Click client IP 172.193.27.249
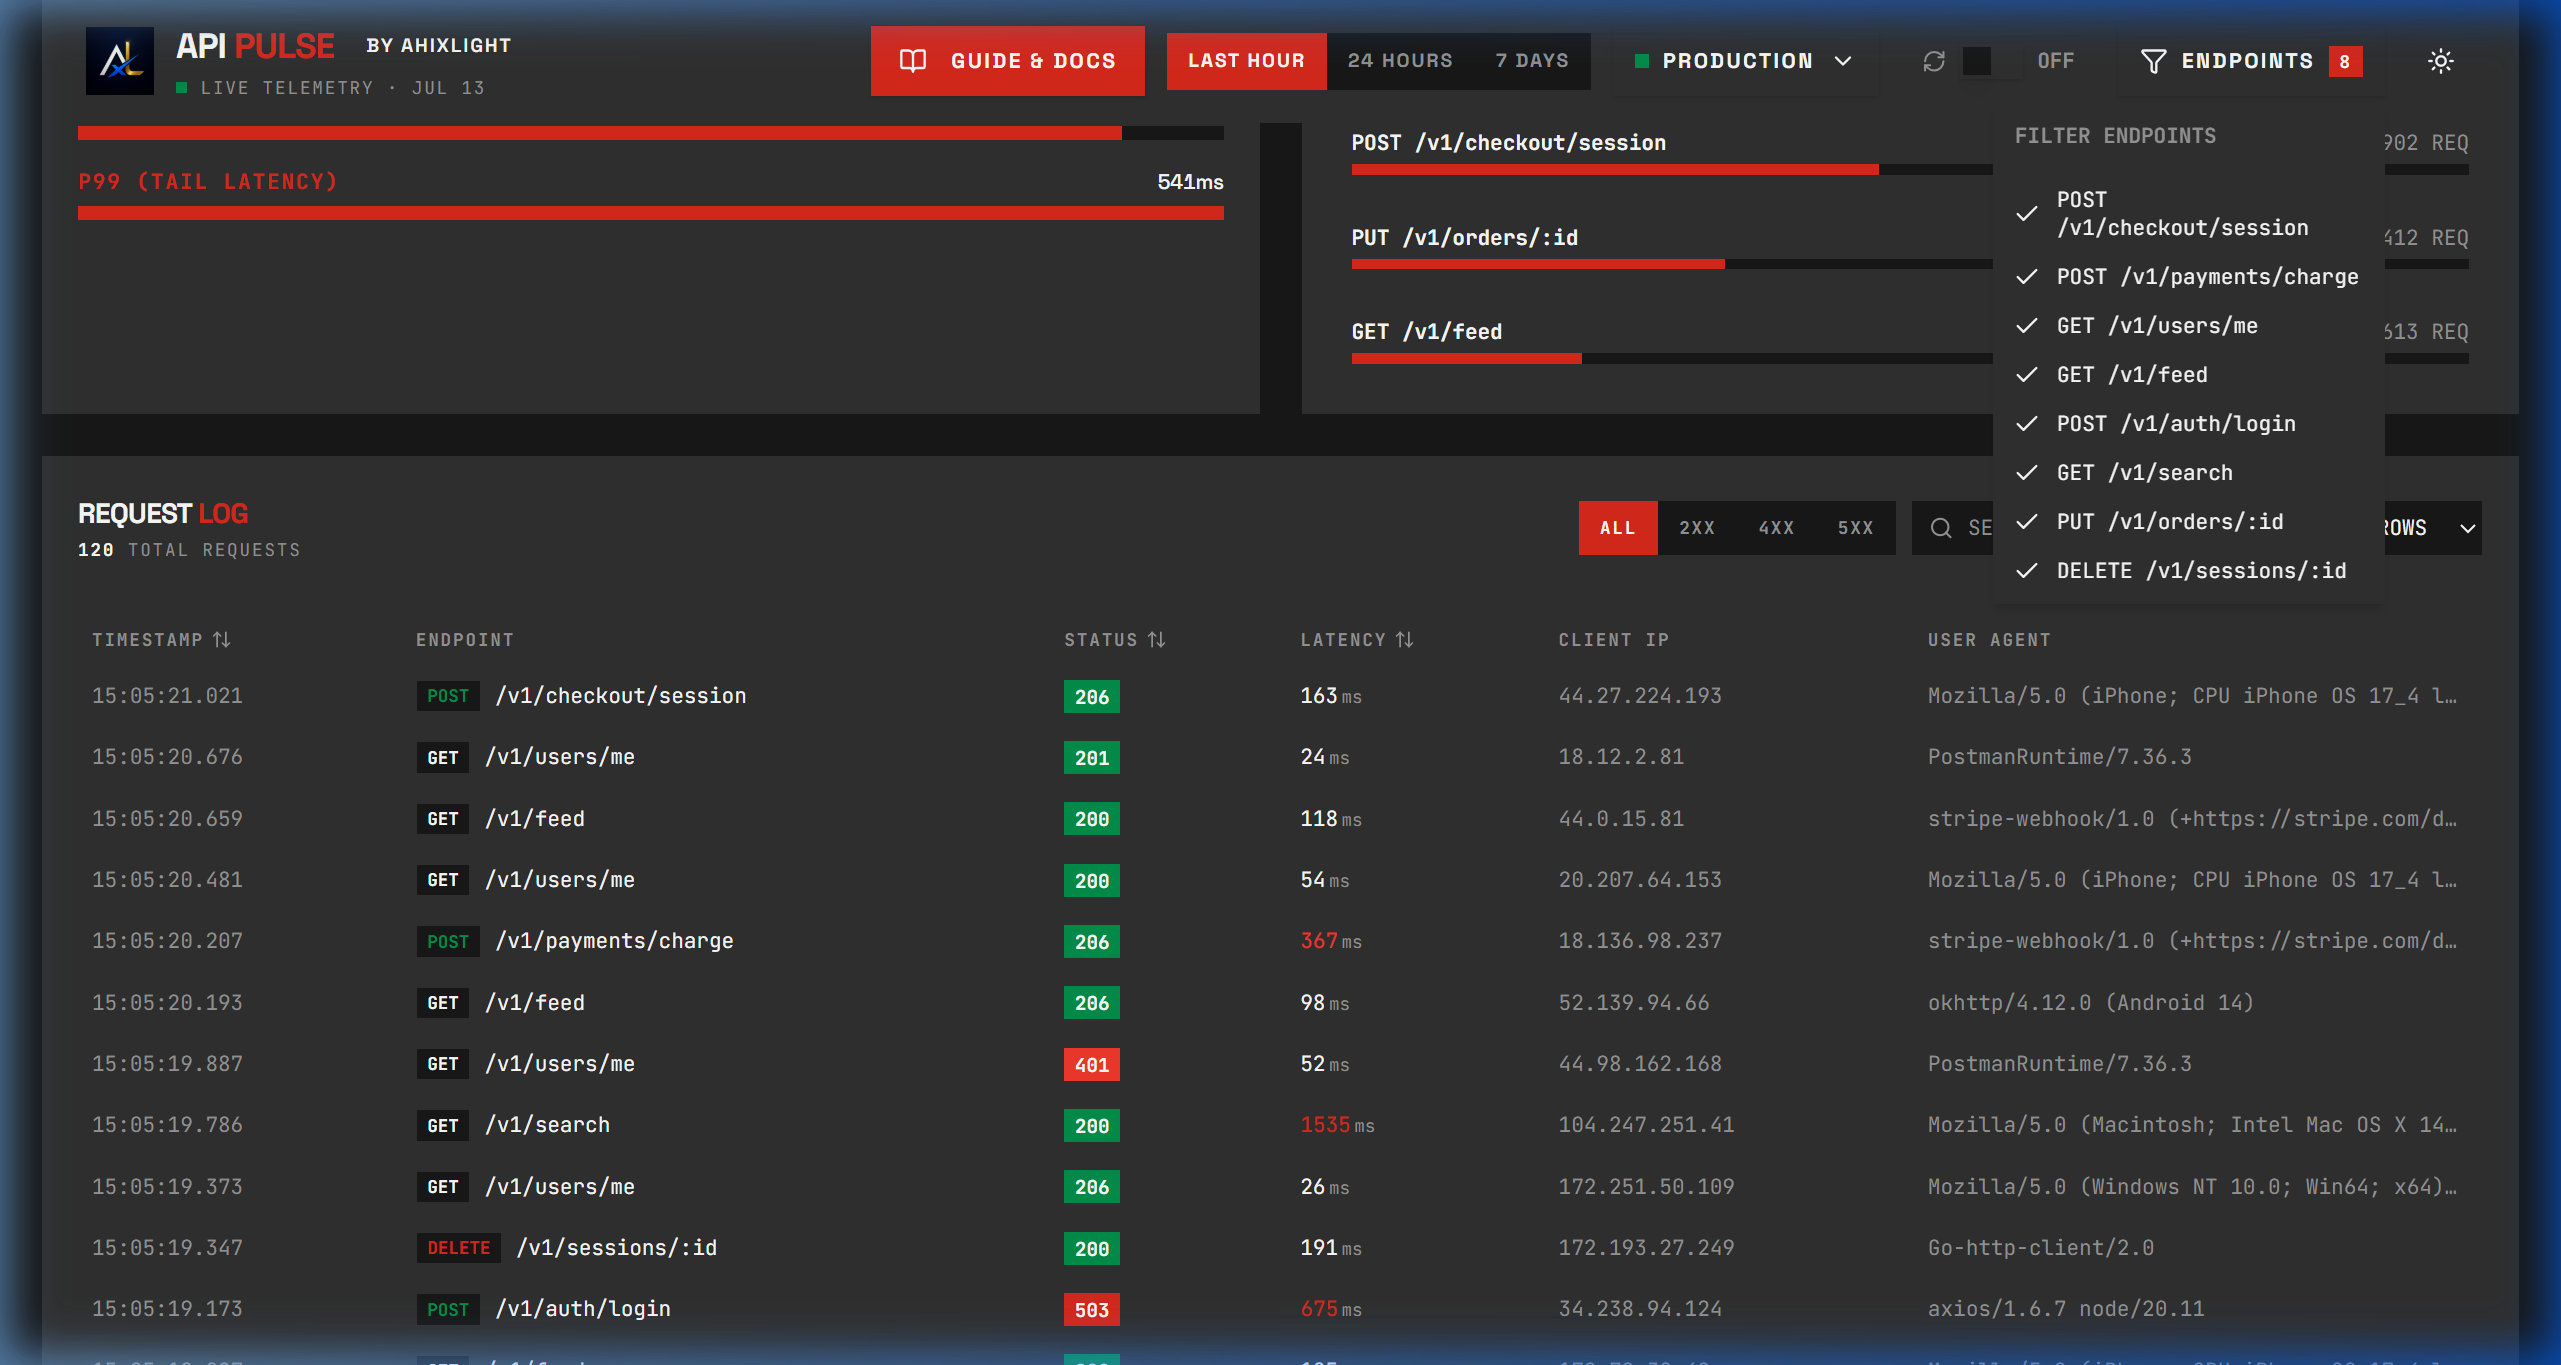Image resolution: width=2561 pixels, height=1365 pixels. click(x=1646, y=1248)
